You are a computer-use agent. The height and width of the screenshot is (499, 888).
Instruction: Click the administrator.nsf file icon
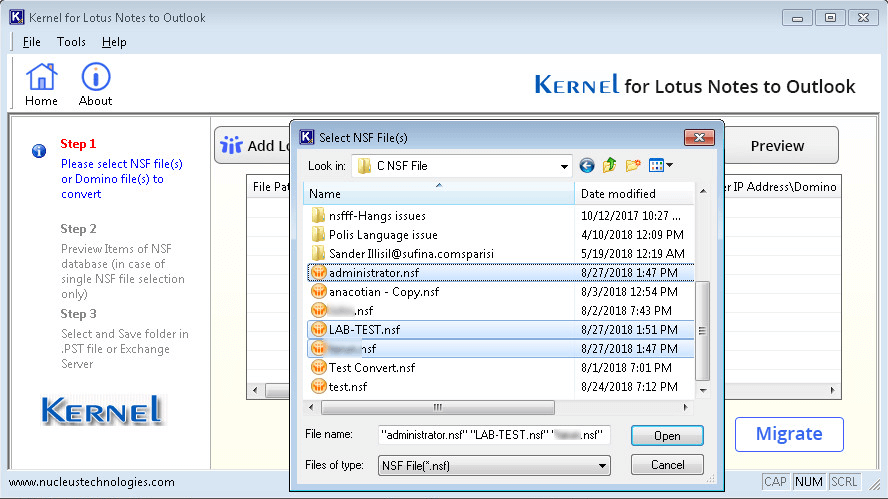319,272
